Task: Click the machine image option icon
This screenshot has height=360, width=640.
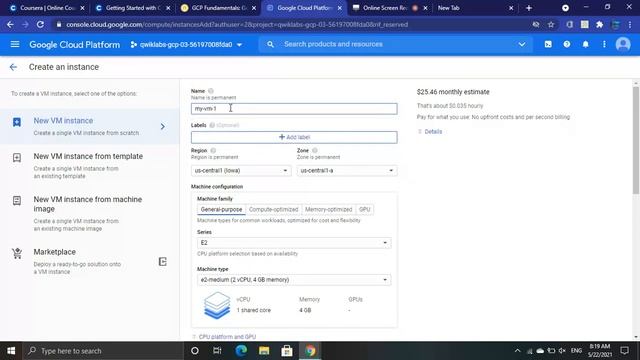Action: [17, 200]
